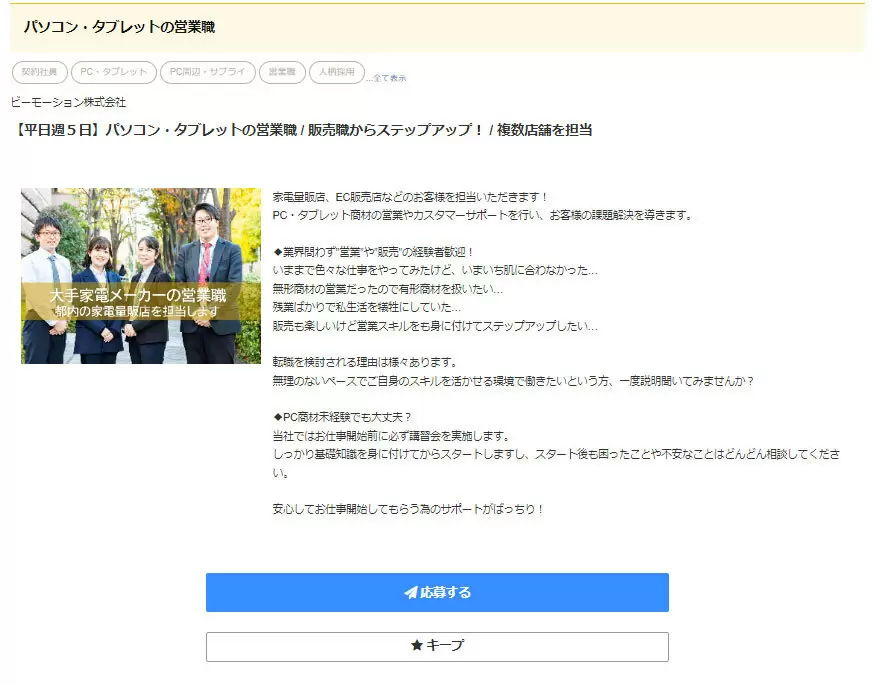
Task: Click the 転職を検討される理由 sentence
Action: click(365, 363)
